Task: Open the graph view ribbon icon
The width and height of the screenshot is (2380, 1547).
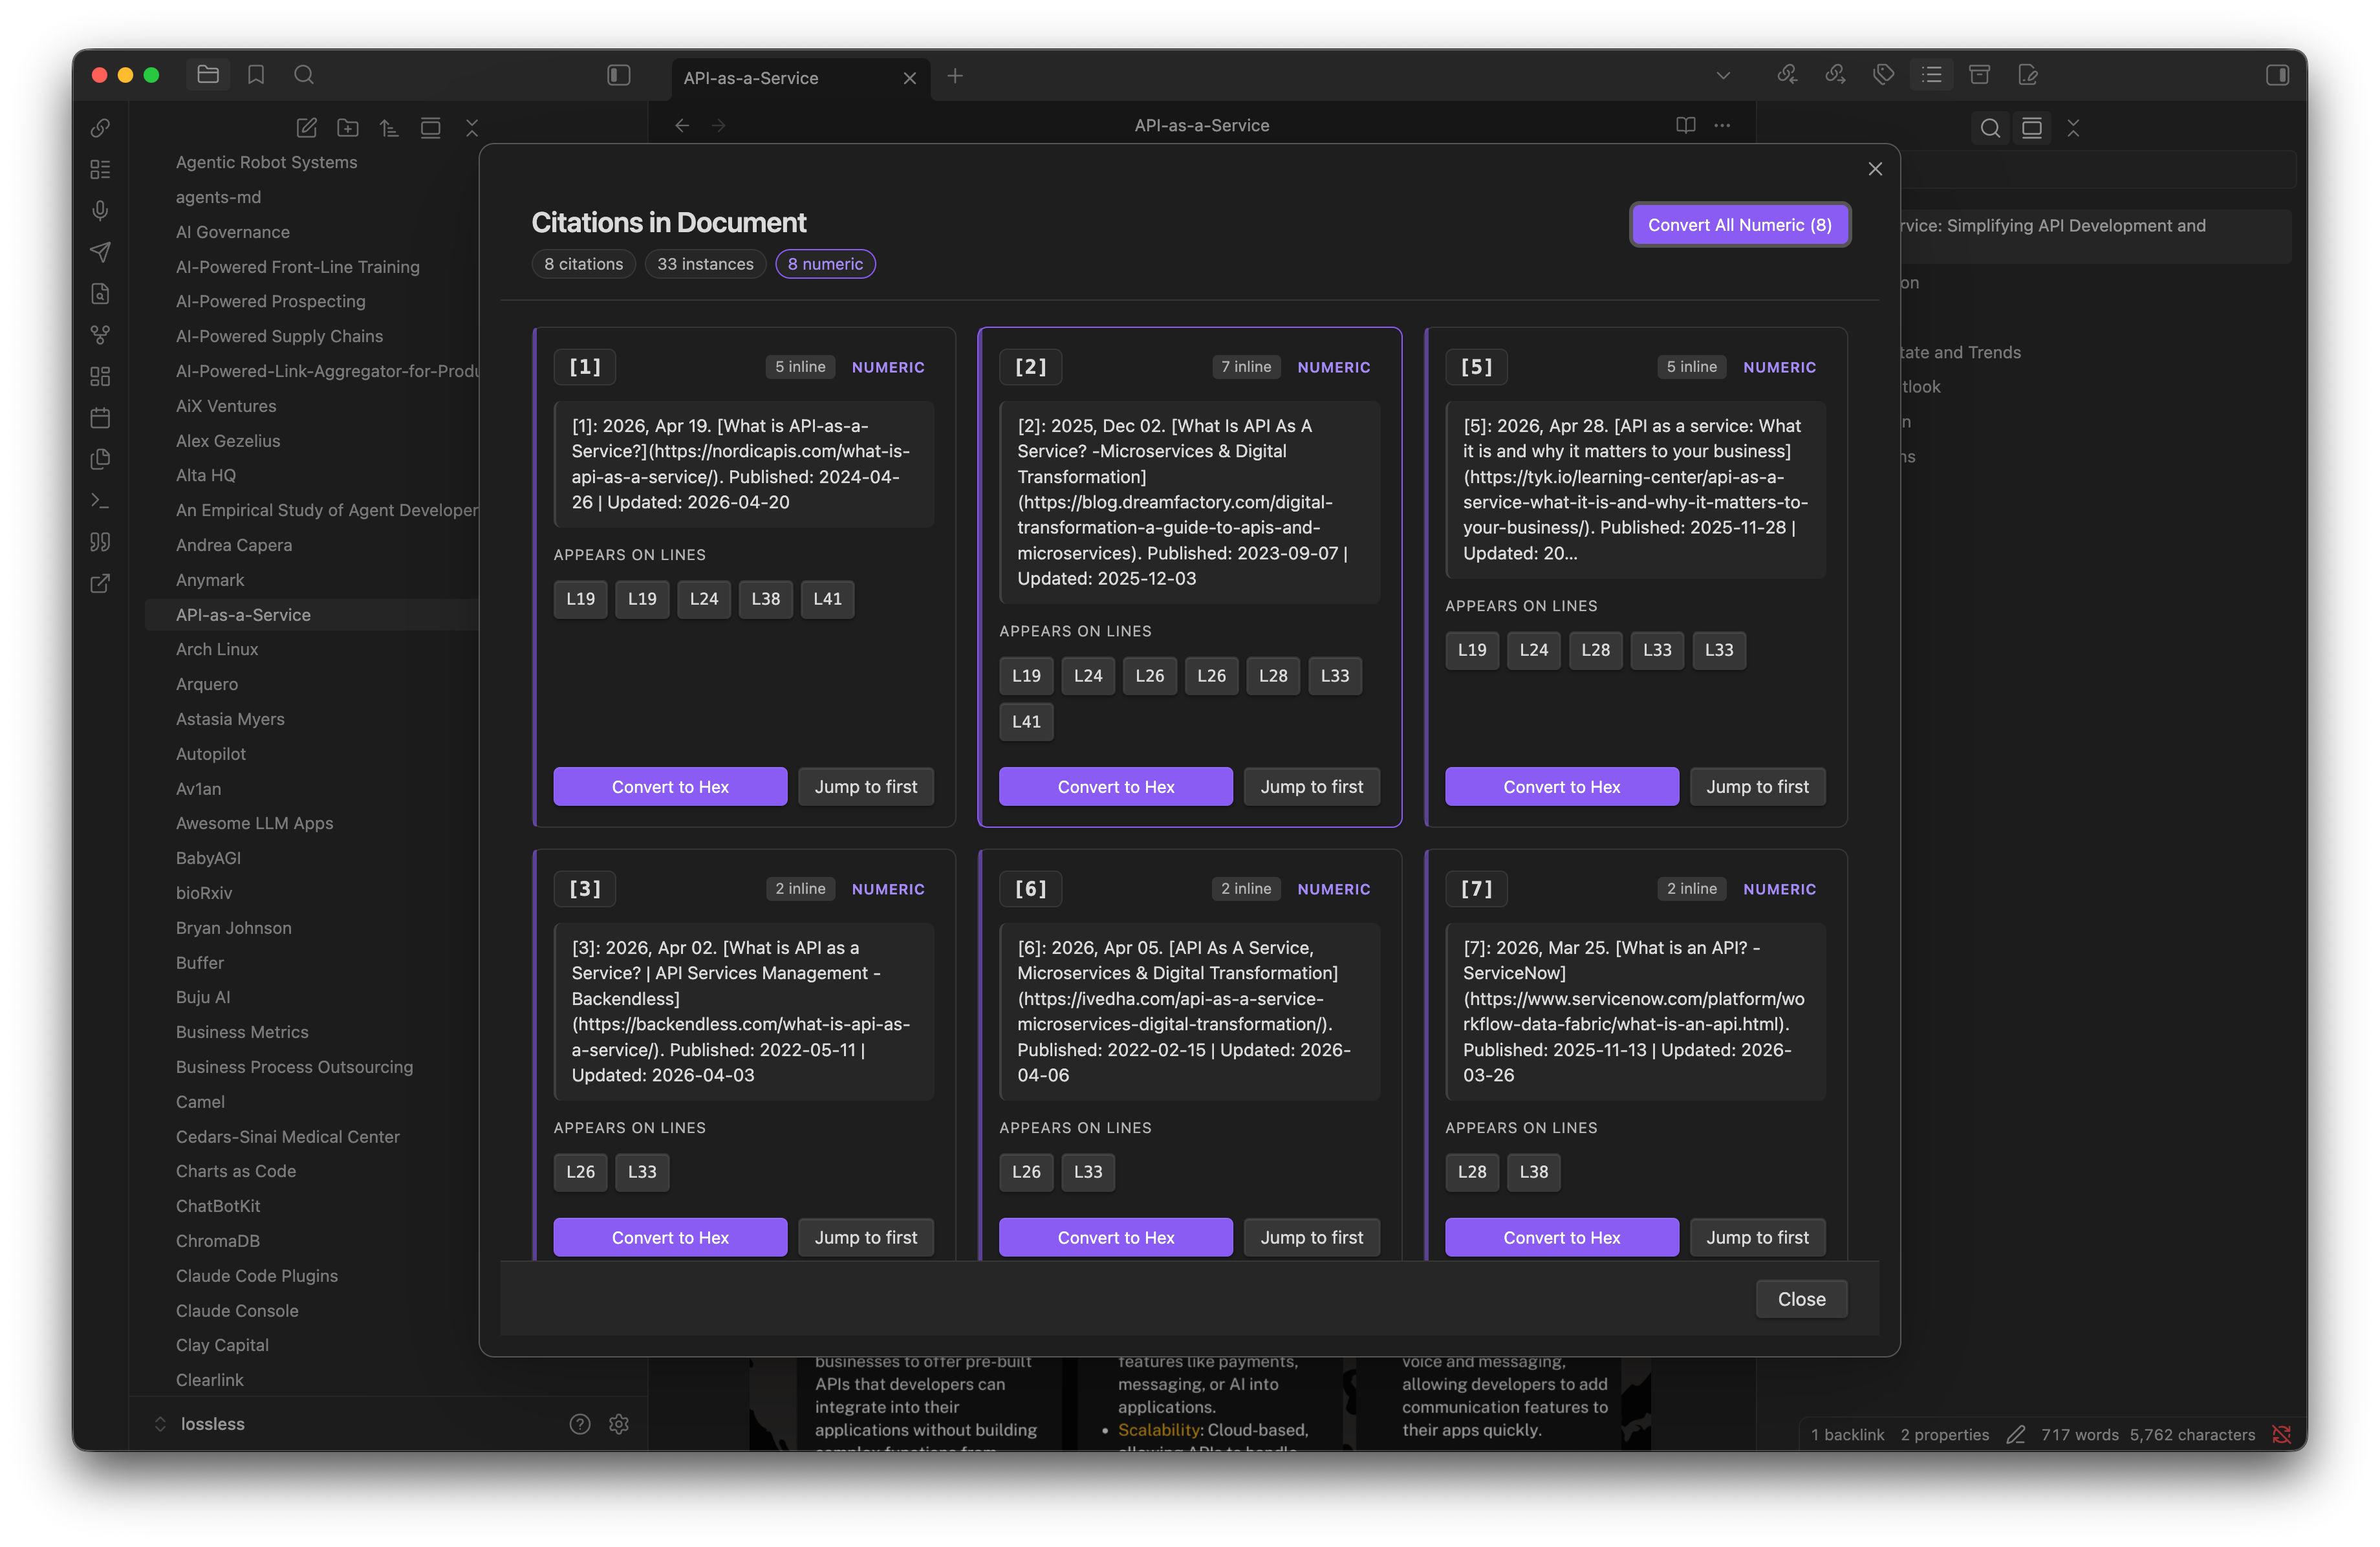Action: click(100, 335)
